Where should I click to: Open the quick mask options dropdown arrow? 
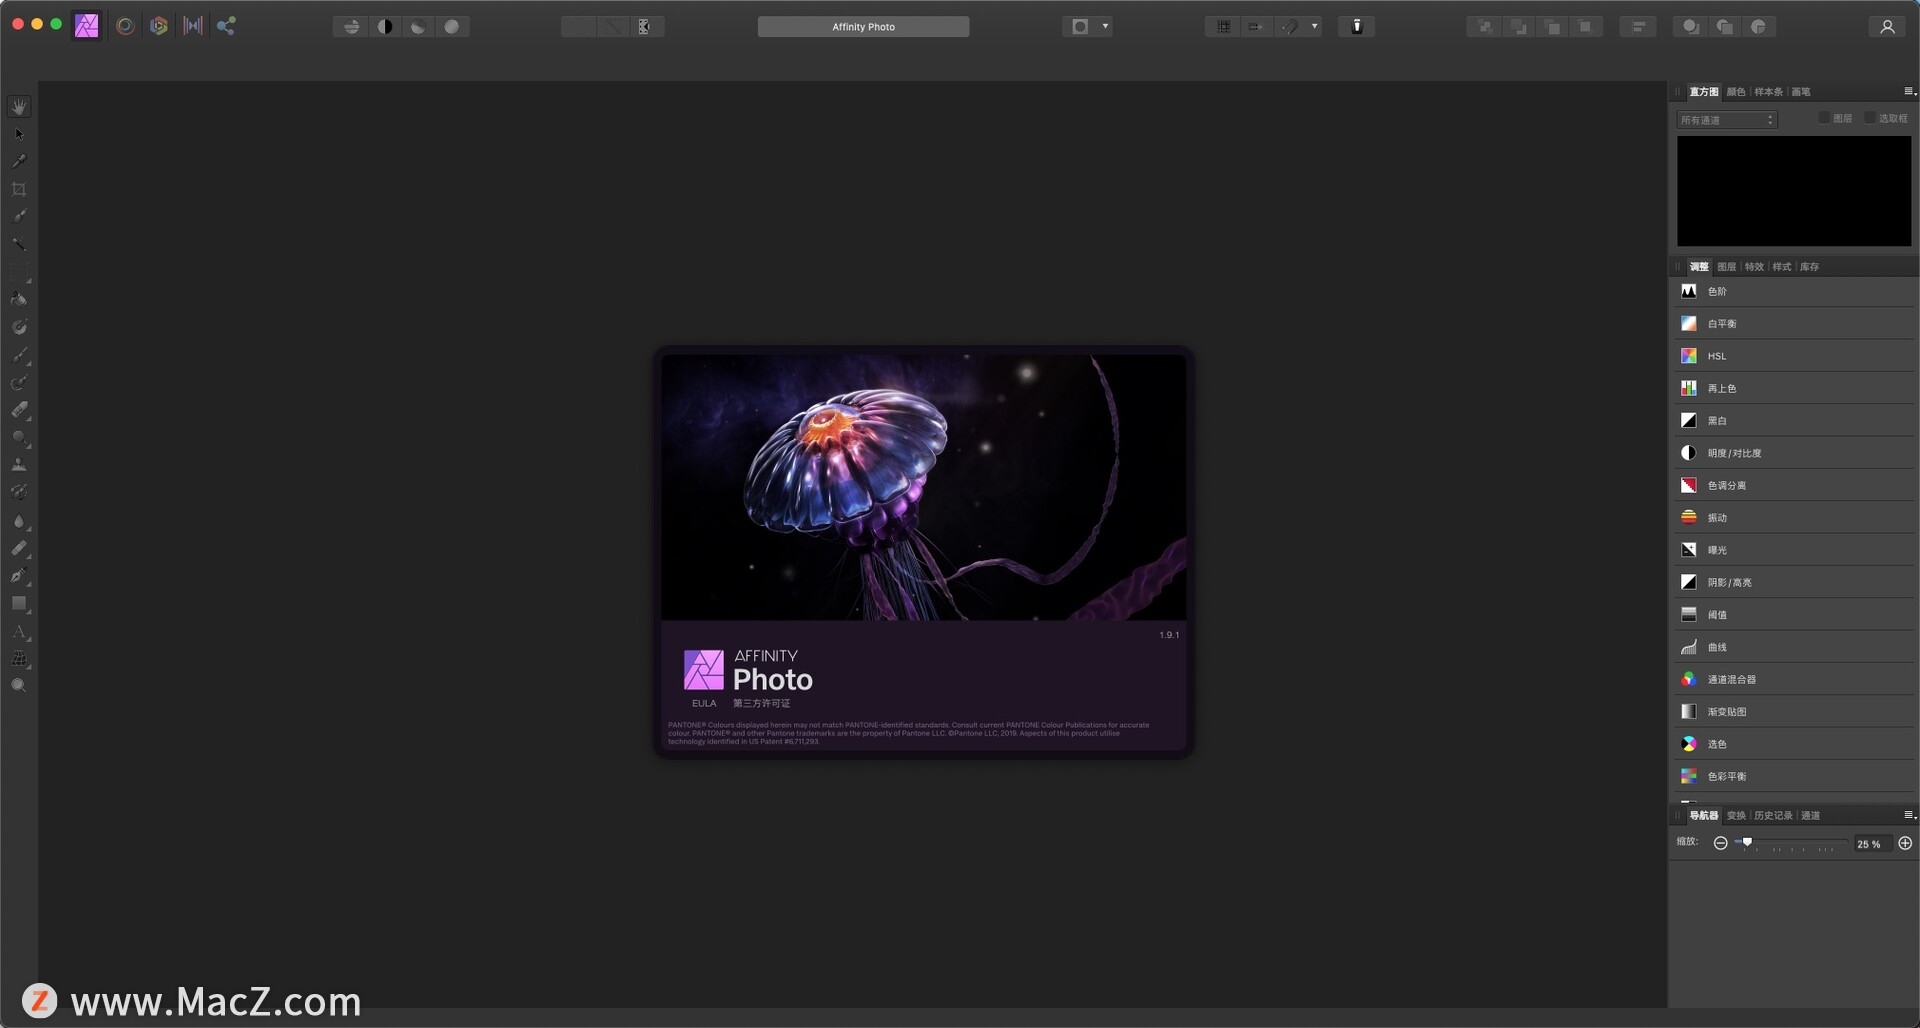click(1105, 27)
